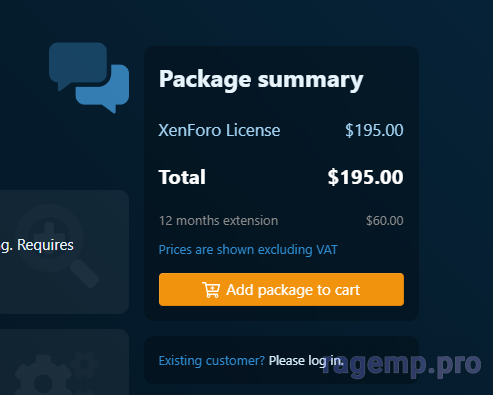Add package to cart

point(281,290)
